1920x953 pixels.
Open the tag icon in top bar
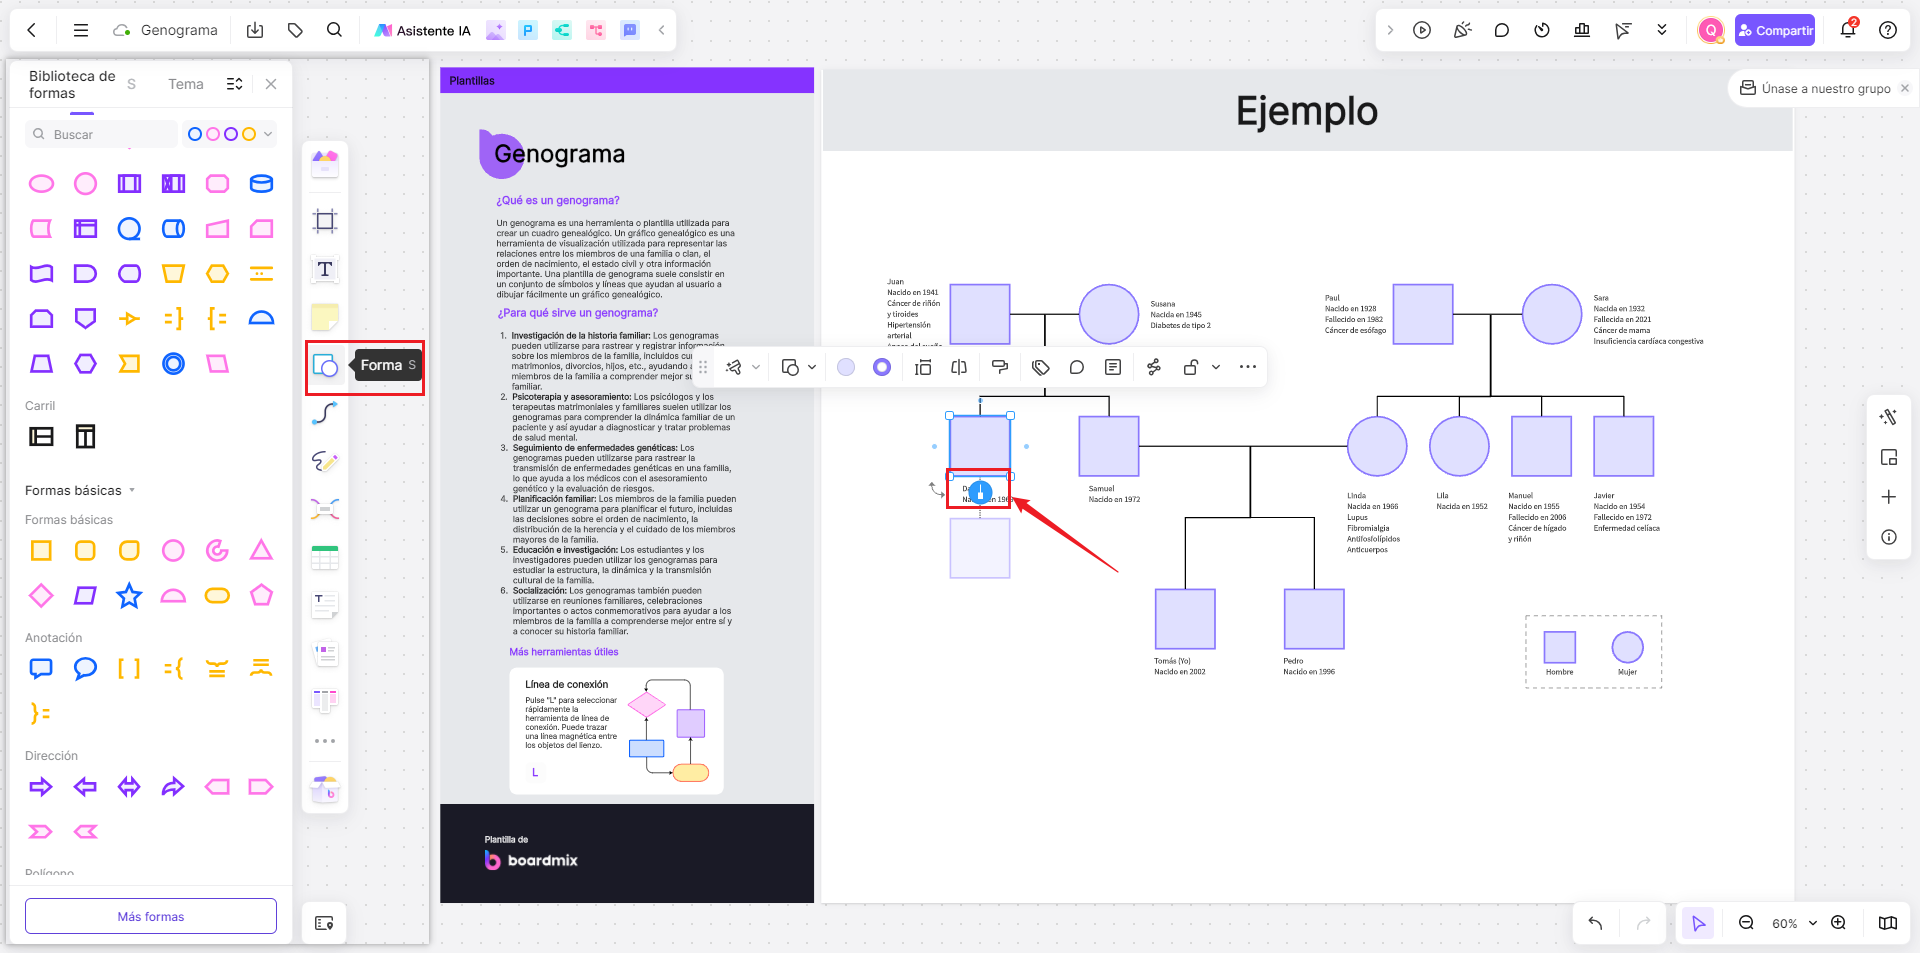point(295,30)
